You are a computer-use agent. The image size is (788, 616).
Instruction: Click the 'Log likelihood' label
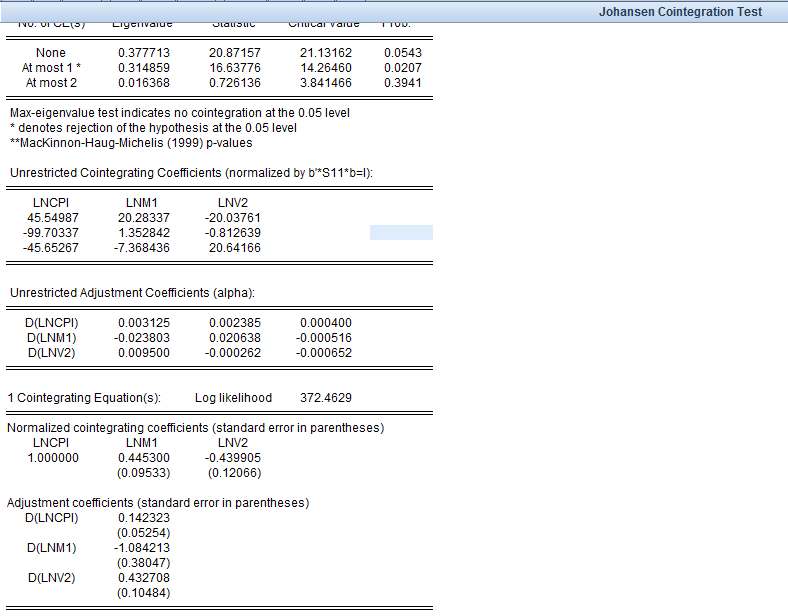(x=233, y=398)
